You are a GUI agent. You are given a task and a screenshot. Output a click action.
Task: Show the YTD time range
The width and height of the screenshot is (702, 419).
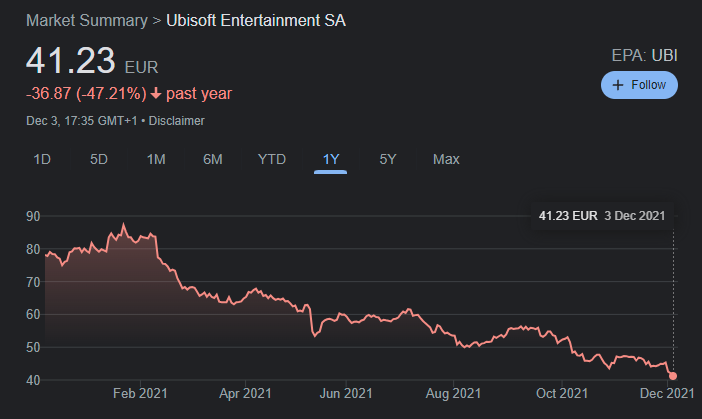pyautogui.click(x=272, y=159)
